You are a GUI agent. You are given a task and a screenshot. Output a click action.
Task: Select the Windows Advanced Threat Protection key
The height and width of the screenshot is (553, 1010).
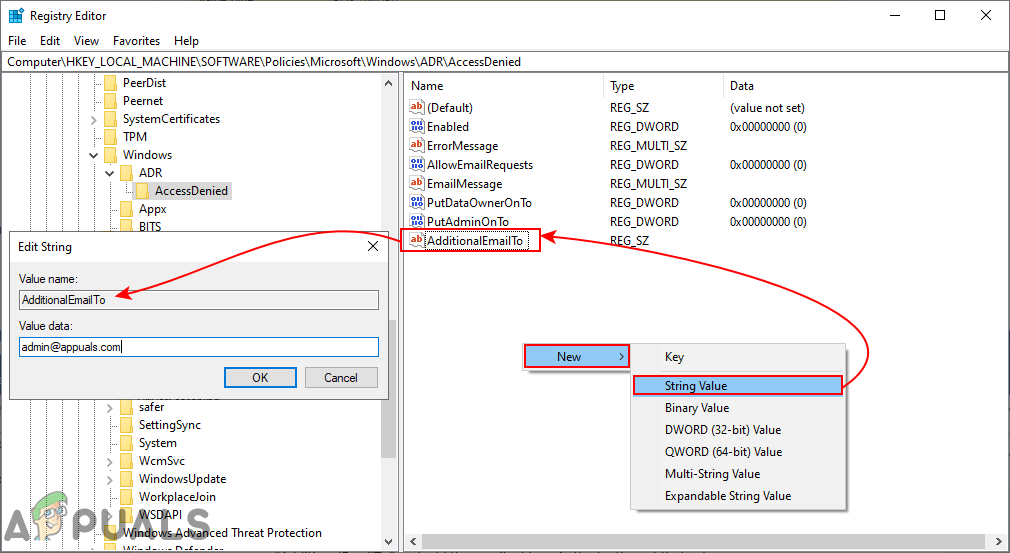tap(222, 533)
